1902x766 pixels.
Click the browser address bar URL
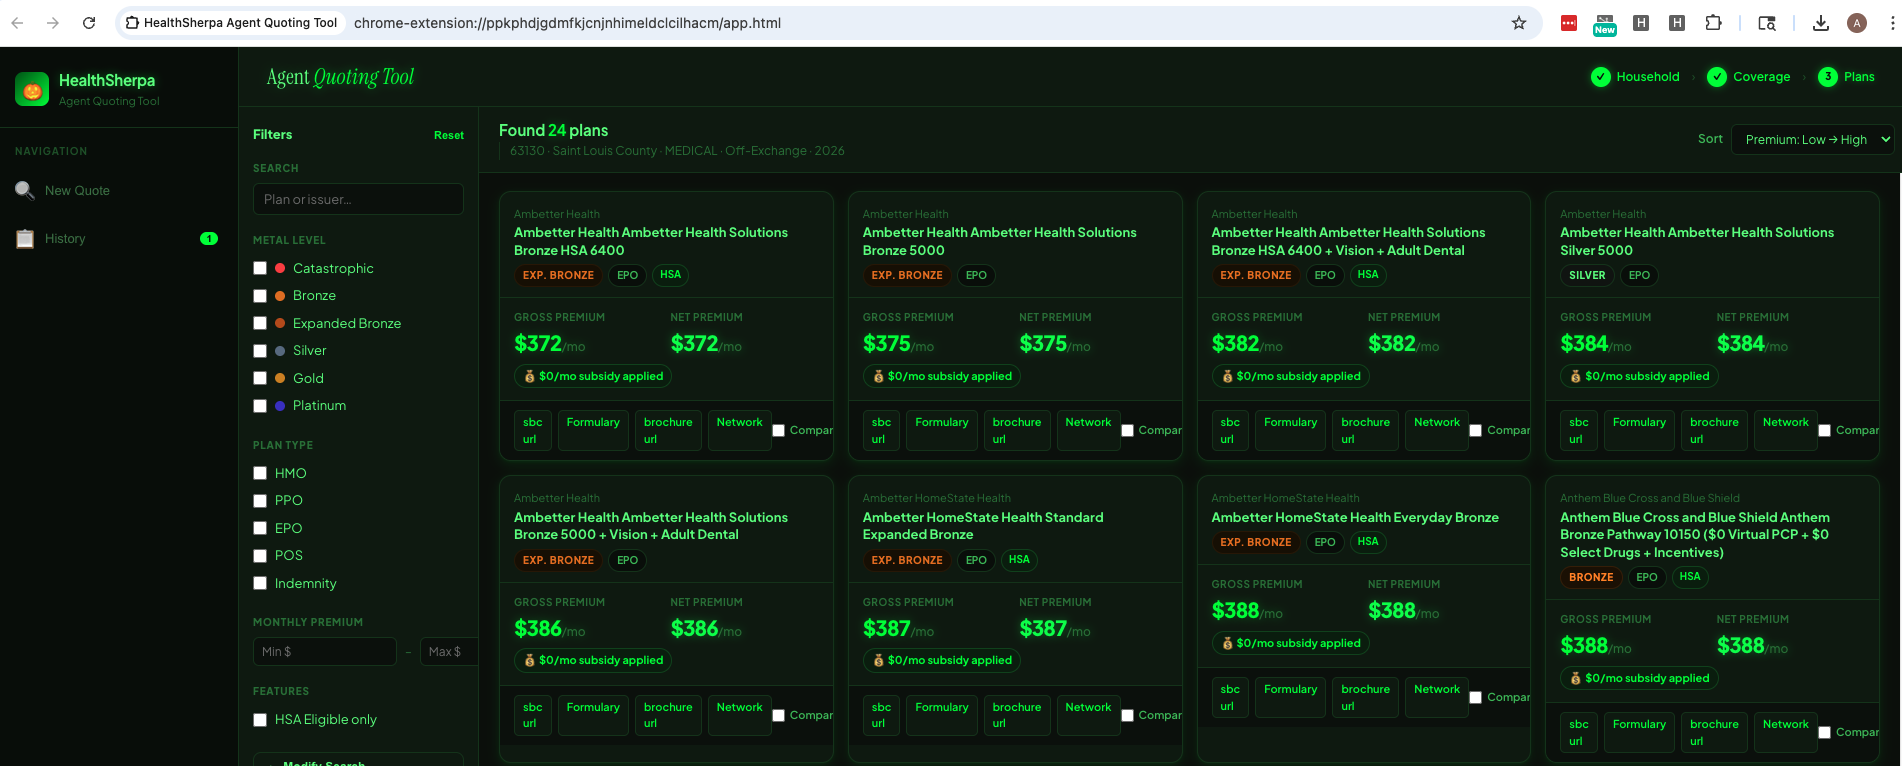coord(567,23)
